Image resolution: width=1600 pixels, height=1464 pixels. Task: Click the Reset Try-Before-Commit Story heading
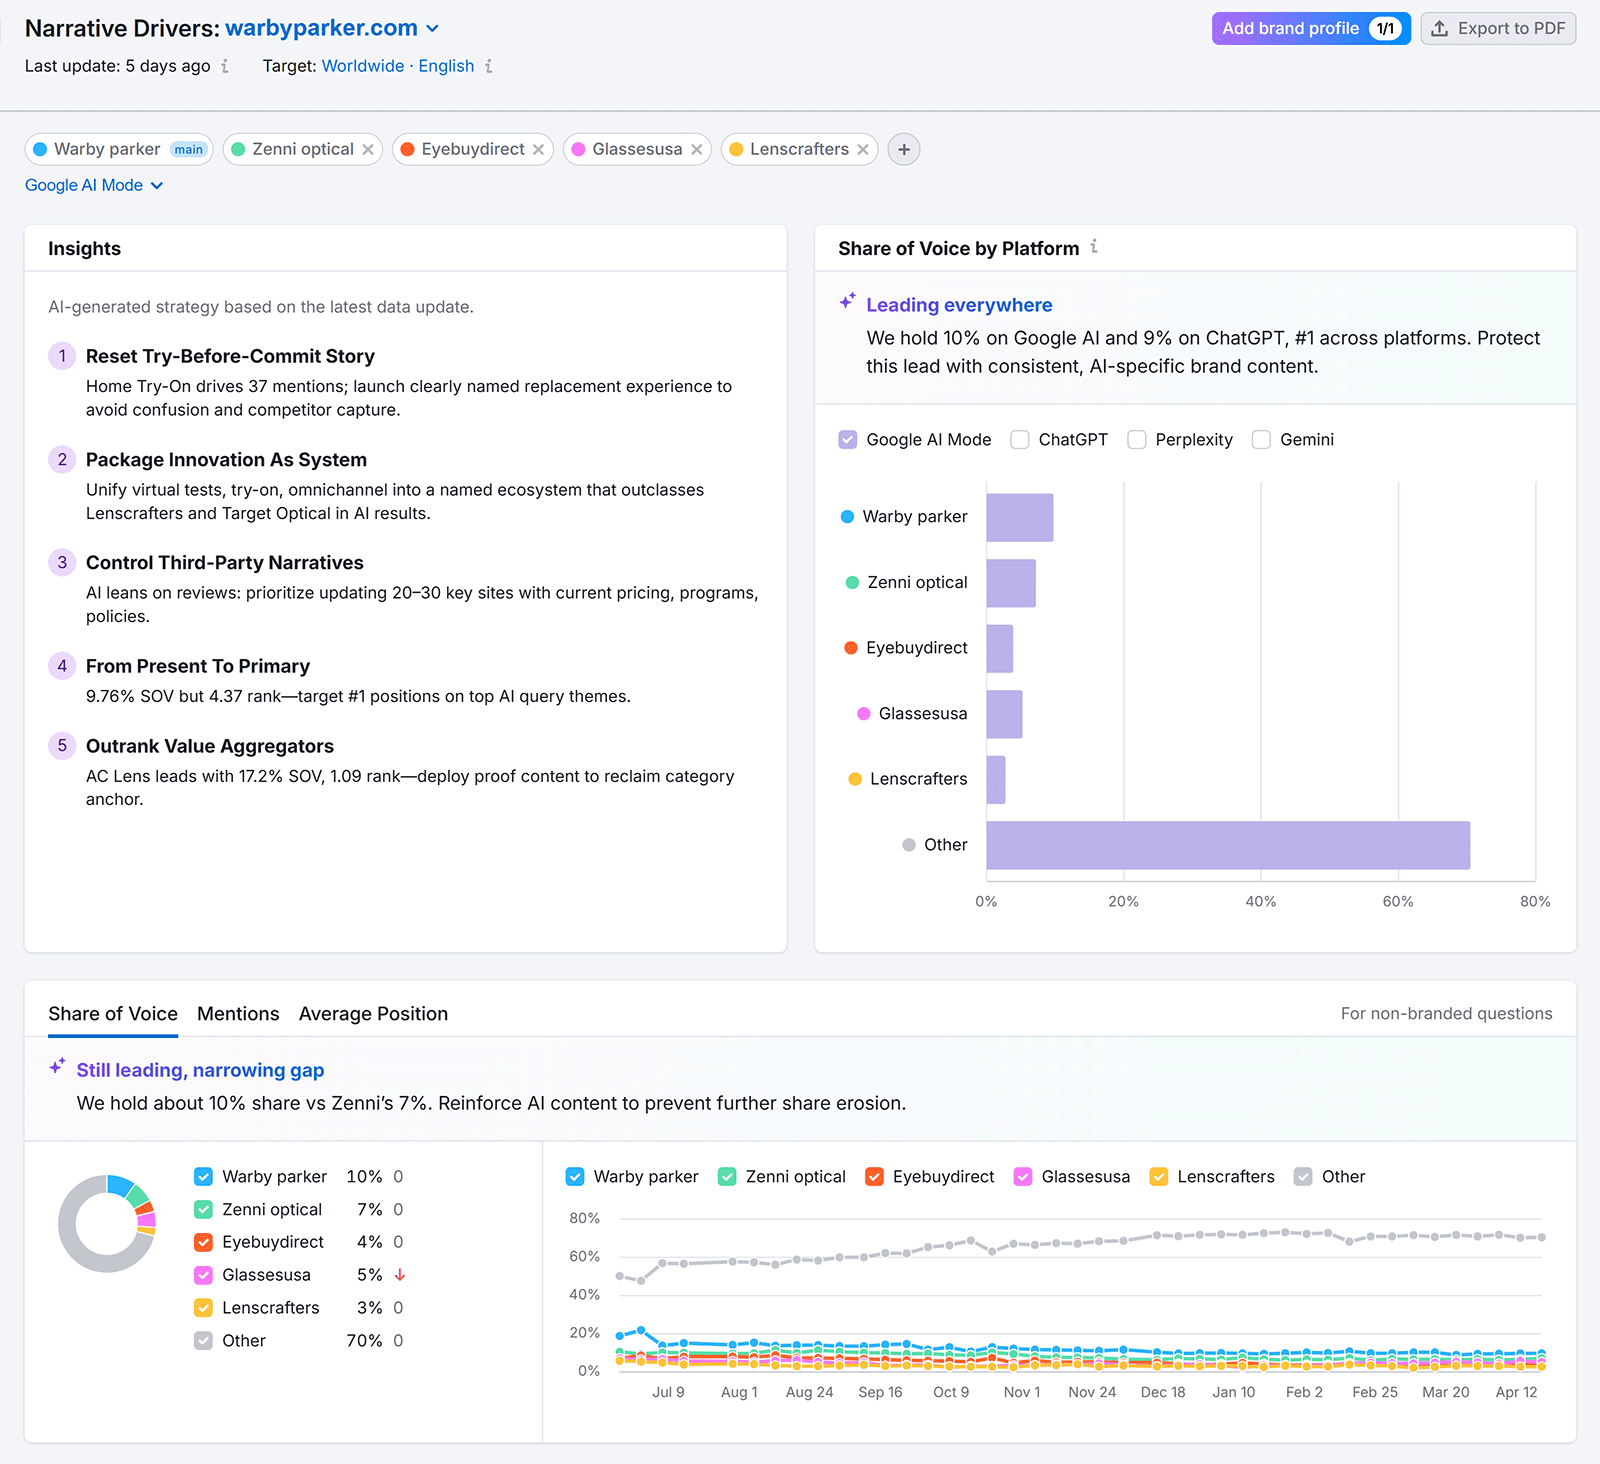point(230,356)
